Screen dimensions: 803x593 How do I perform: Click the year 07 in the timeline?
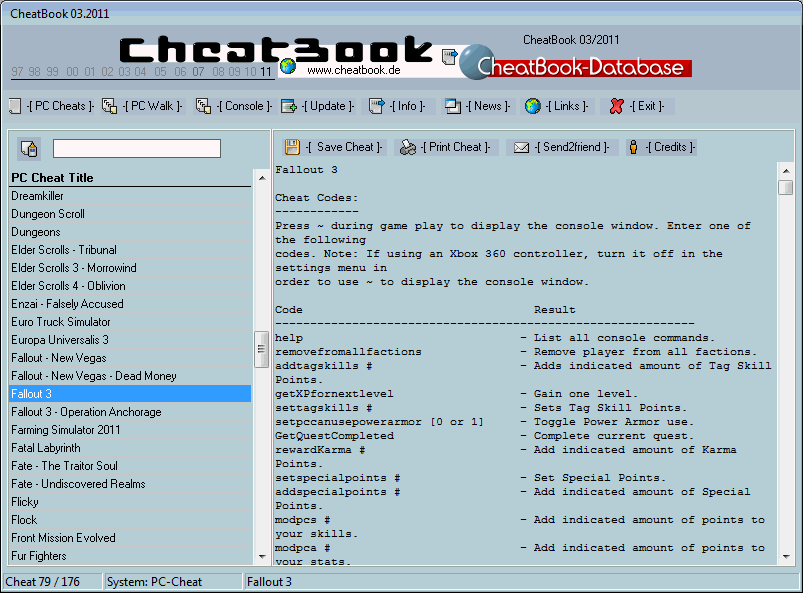point(198,72)
